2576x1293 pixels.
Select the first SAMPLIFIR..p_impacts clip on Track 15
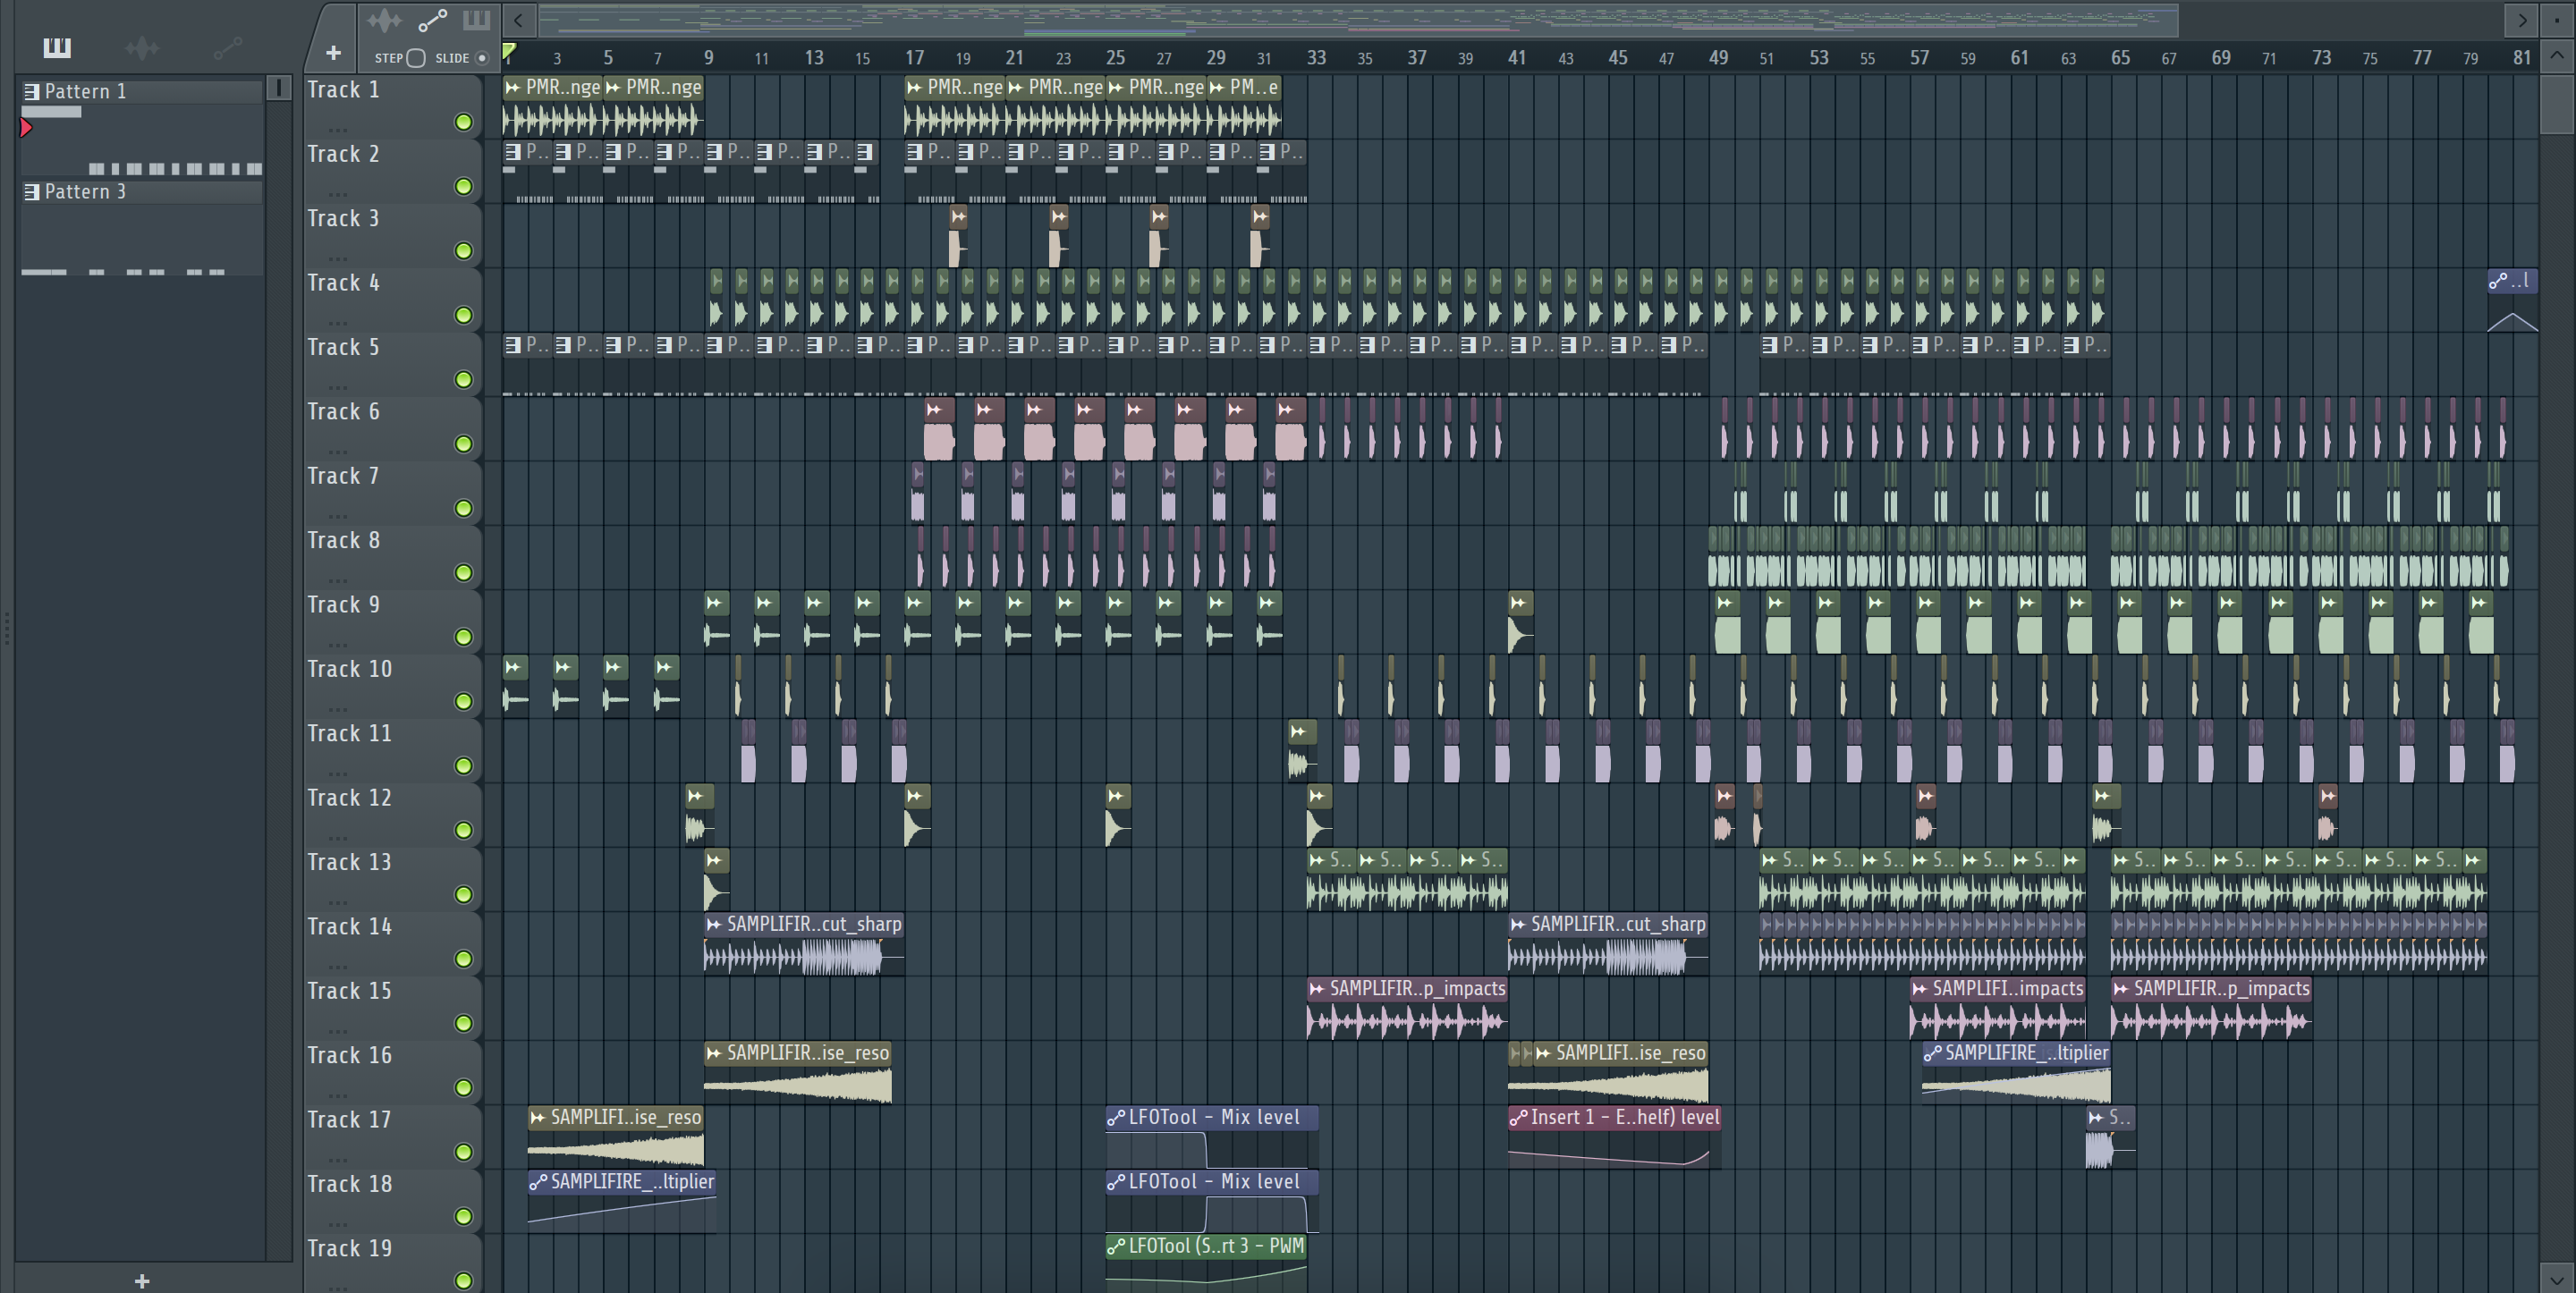[x=1407, y=1008]
